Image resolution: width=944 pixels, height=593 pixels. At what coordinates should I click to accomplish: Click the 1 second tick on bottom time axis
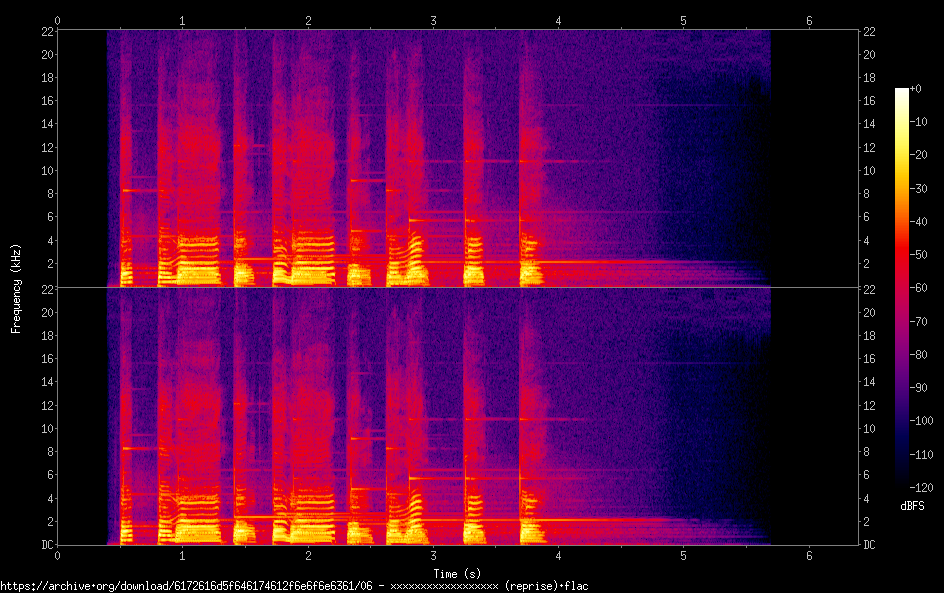[182, 556]
